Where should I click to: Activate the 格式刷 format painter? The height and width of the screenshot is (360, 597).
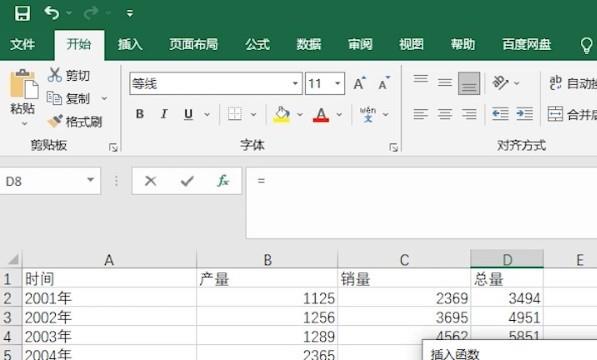pyautogui.click(x=75, y=122)
